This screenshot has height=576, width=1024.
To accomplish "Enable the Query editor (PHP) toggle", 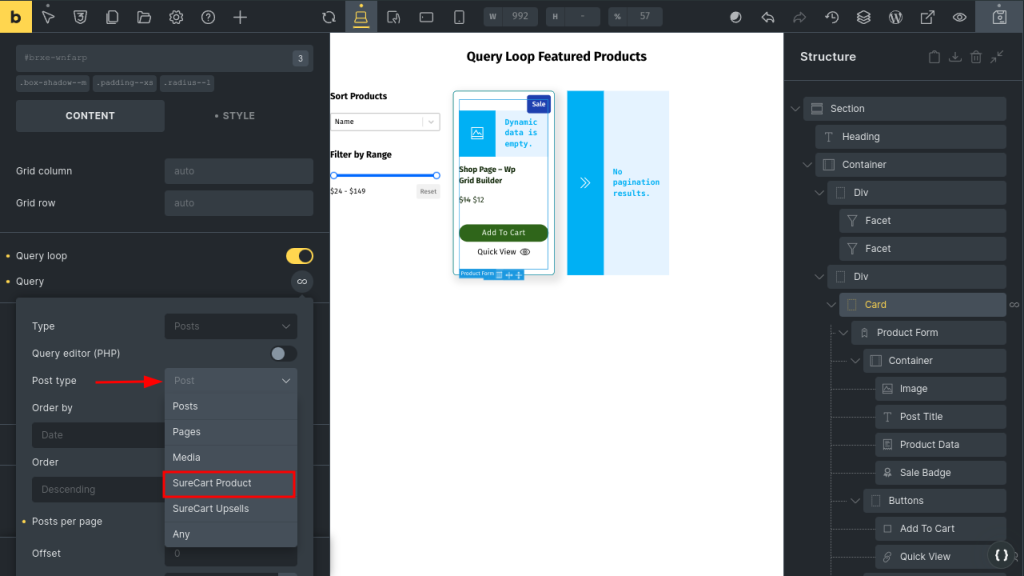I will (283, 353).
